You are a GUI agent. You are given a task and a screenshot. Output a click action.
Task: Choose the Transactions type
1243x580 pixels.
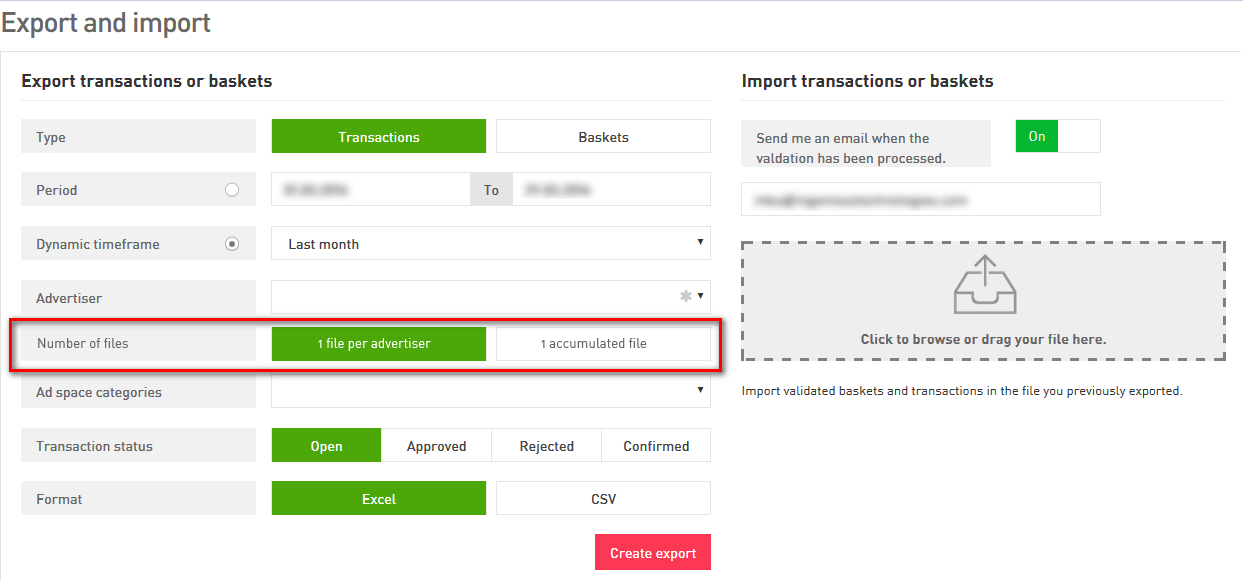pos(379,137)
